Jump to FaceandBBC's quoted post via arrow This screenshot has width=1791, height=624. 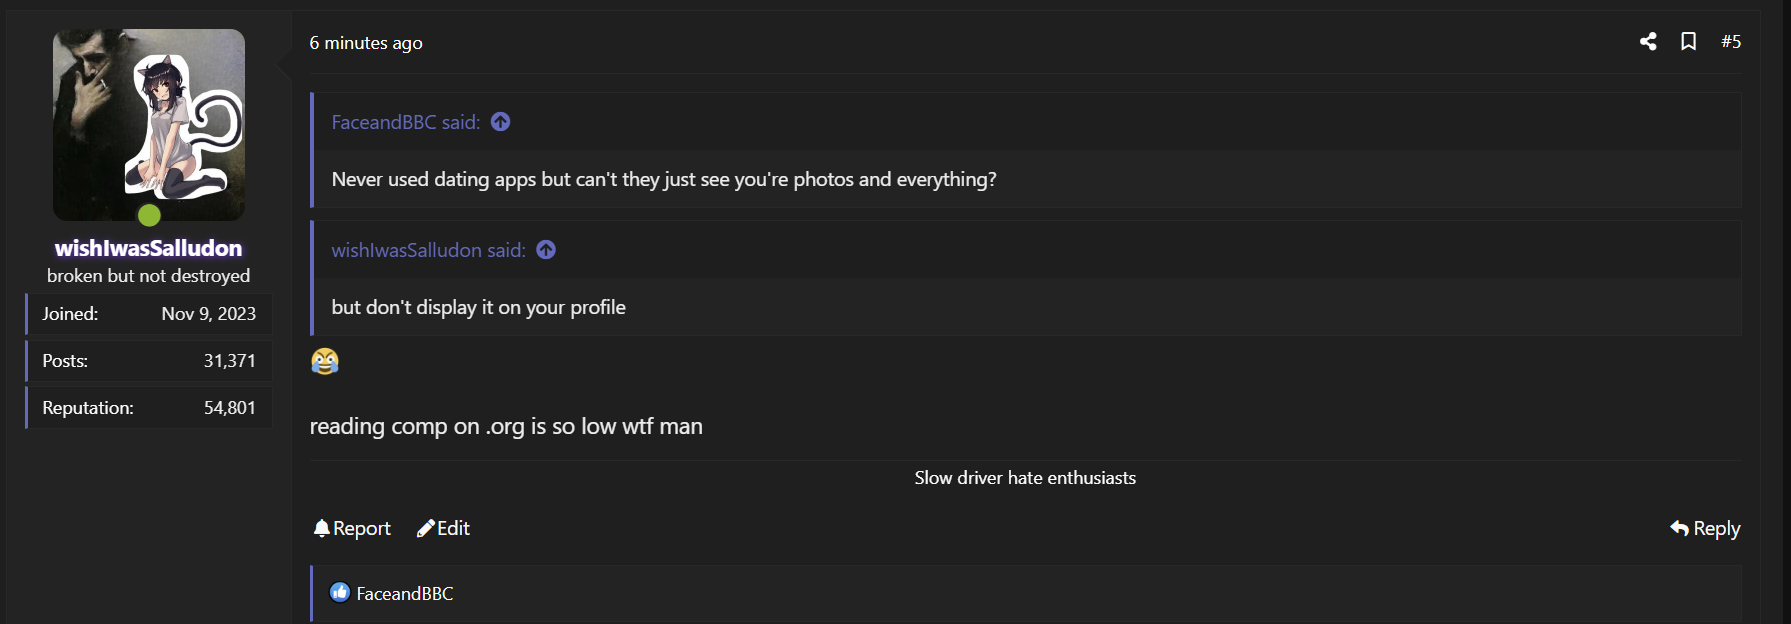pyautogui.click(x=501, y=122)
